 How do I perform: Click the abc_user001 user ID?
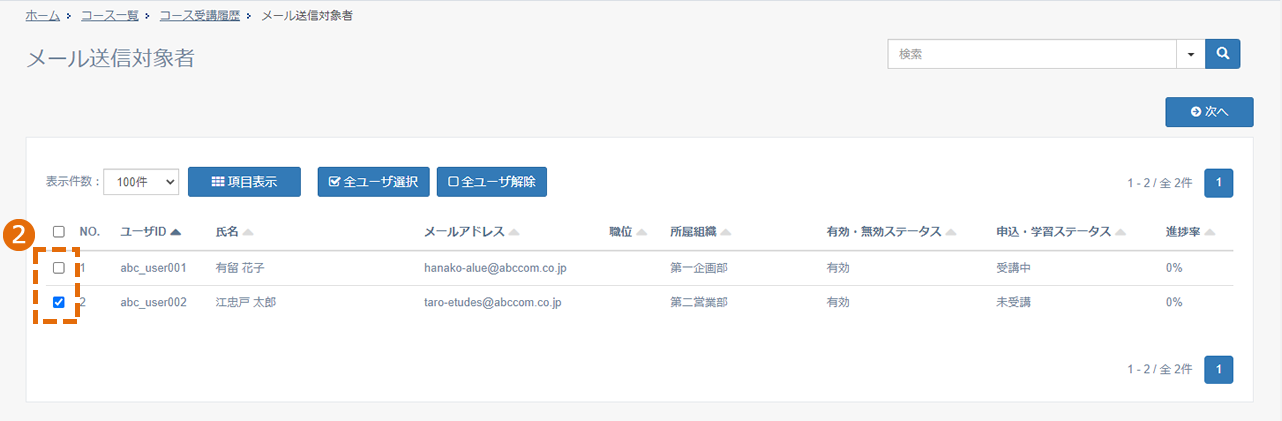tap(153, 268)
